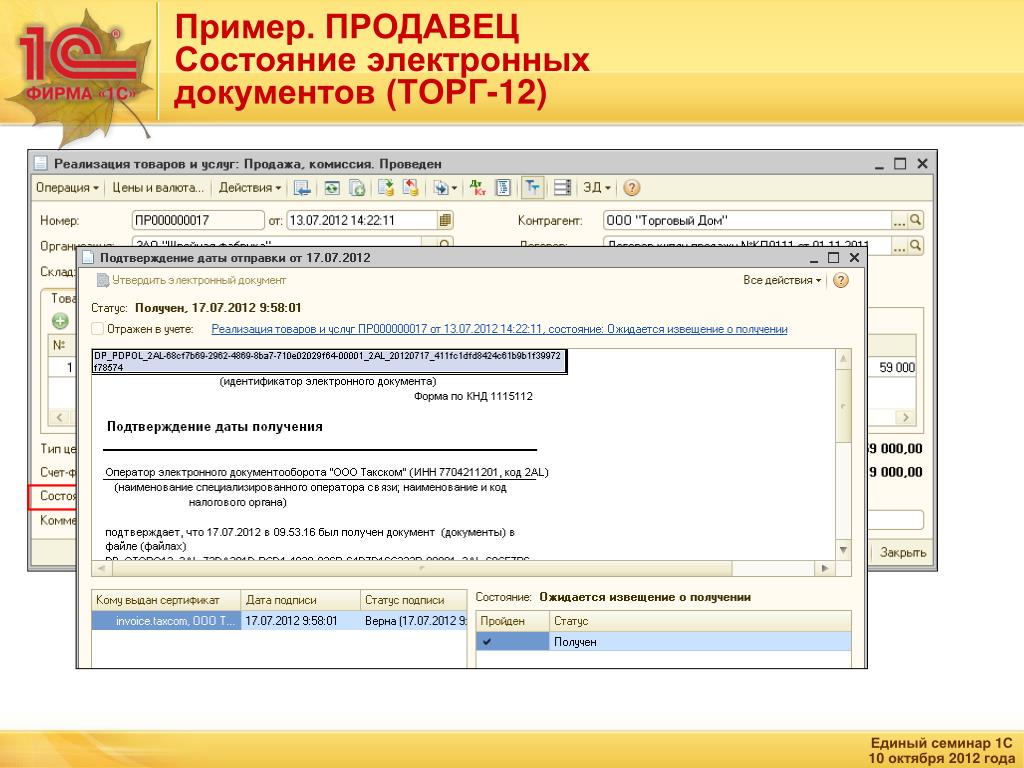Viewport: 1024px width, 768px height.
Task: Click the document with green circular arrow icon
Action: pos(357,188)
